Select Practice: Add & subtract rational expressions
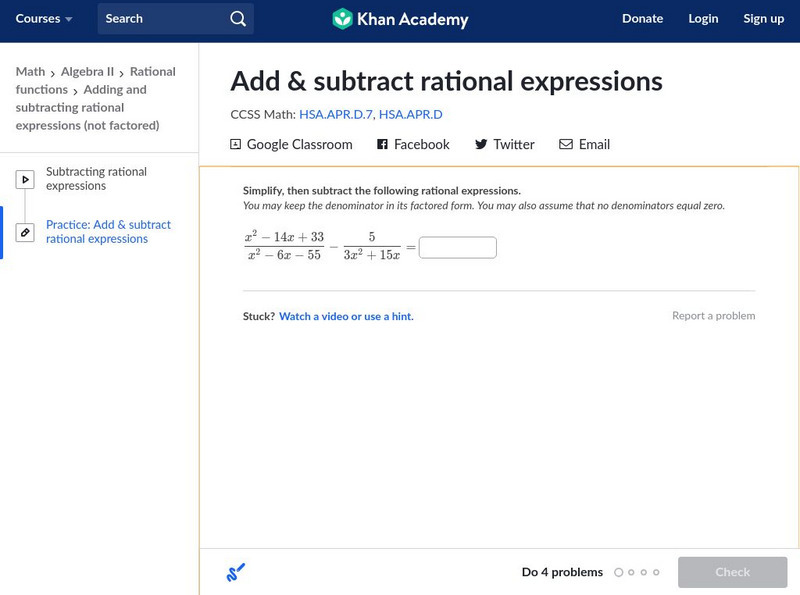This screenshot has width=800, height=595. pyautogui.click(x=108, y=232)
